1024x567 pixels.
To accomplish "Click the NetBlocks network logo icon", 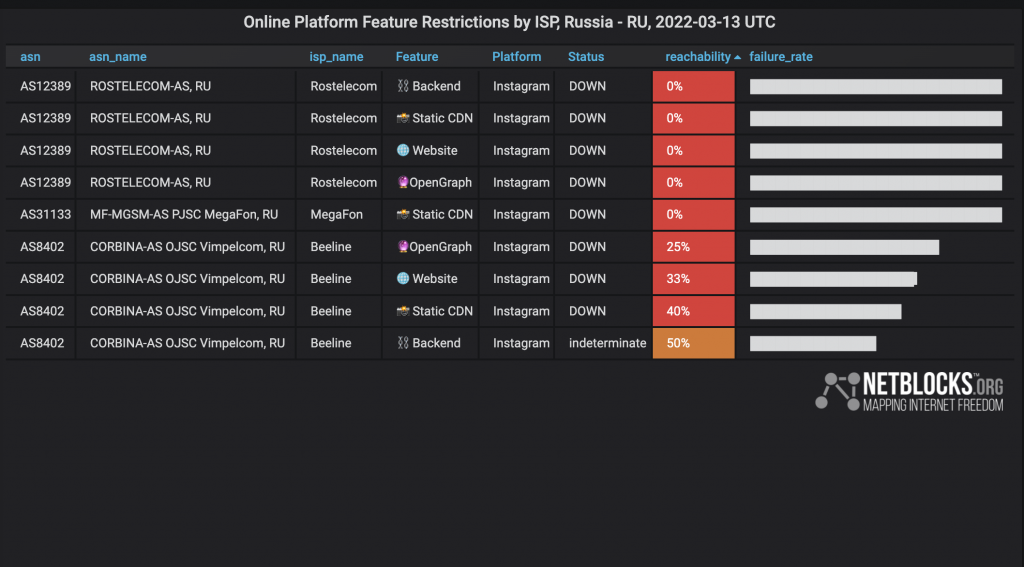I will pyautogui.click(x=837, y=390).
